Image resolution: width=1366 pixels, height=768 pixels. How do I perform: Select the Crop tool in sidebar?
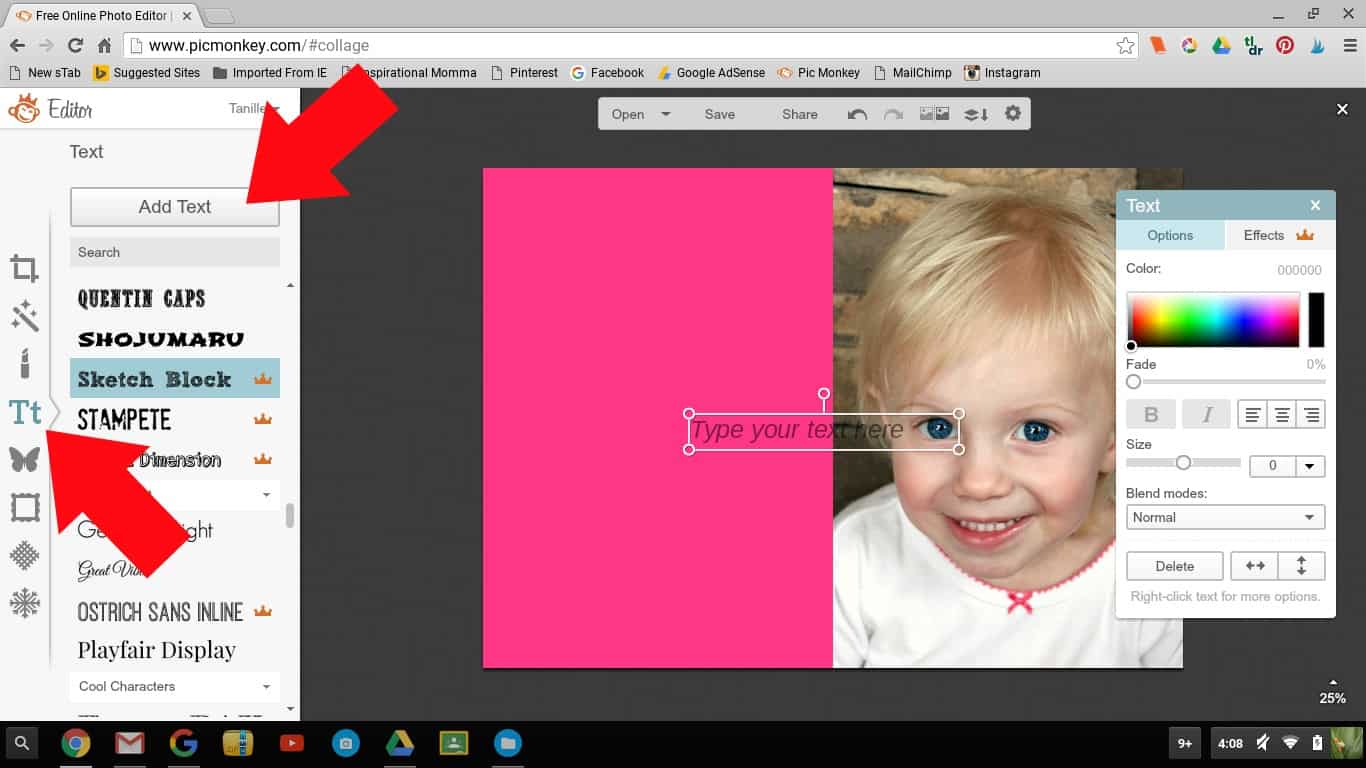click(24, 268)
